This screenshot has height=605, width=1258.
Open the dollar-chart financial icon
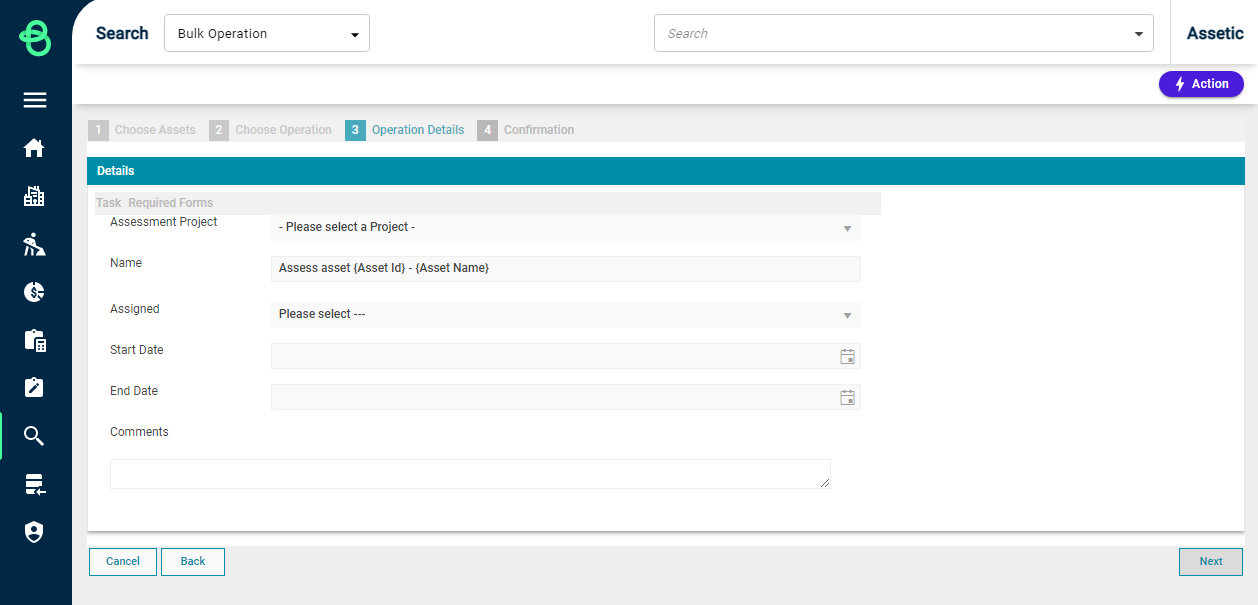[35, 292]
